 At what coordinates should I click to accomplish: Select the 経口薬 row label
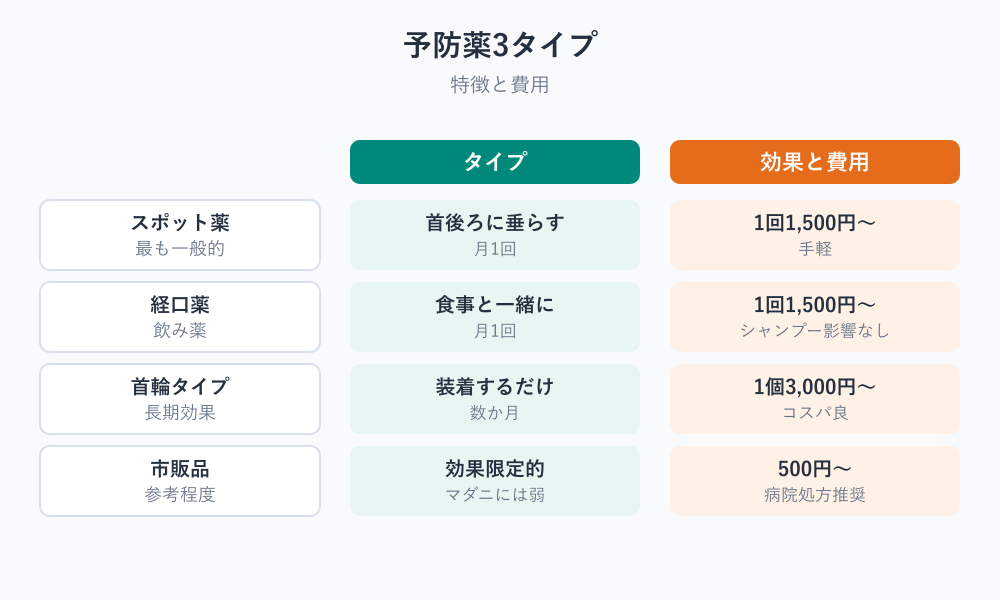pyautogui.click(x=180, y=317)
